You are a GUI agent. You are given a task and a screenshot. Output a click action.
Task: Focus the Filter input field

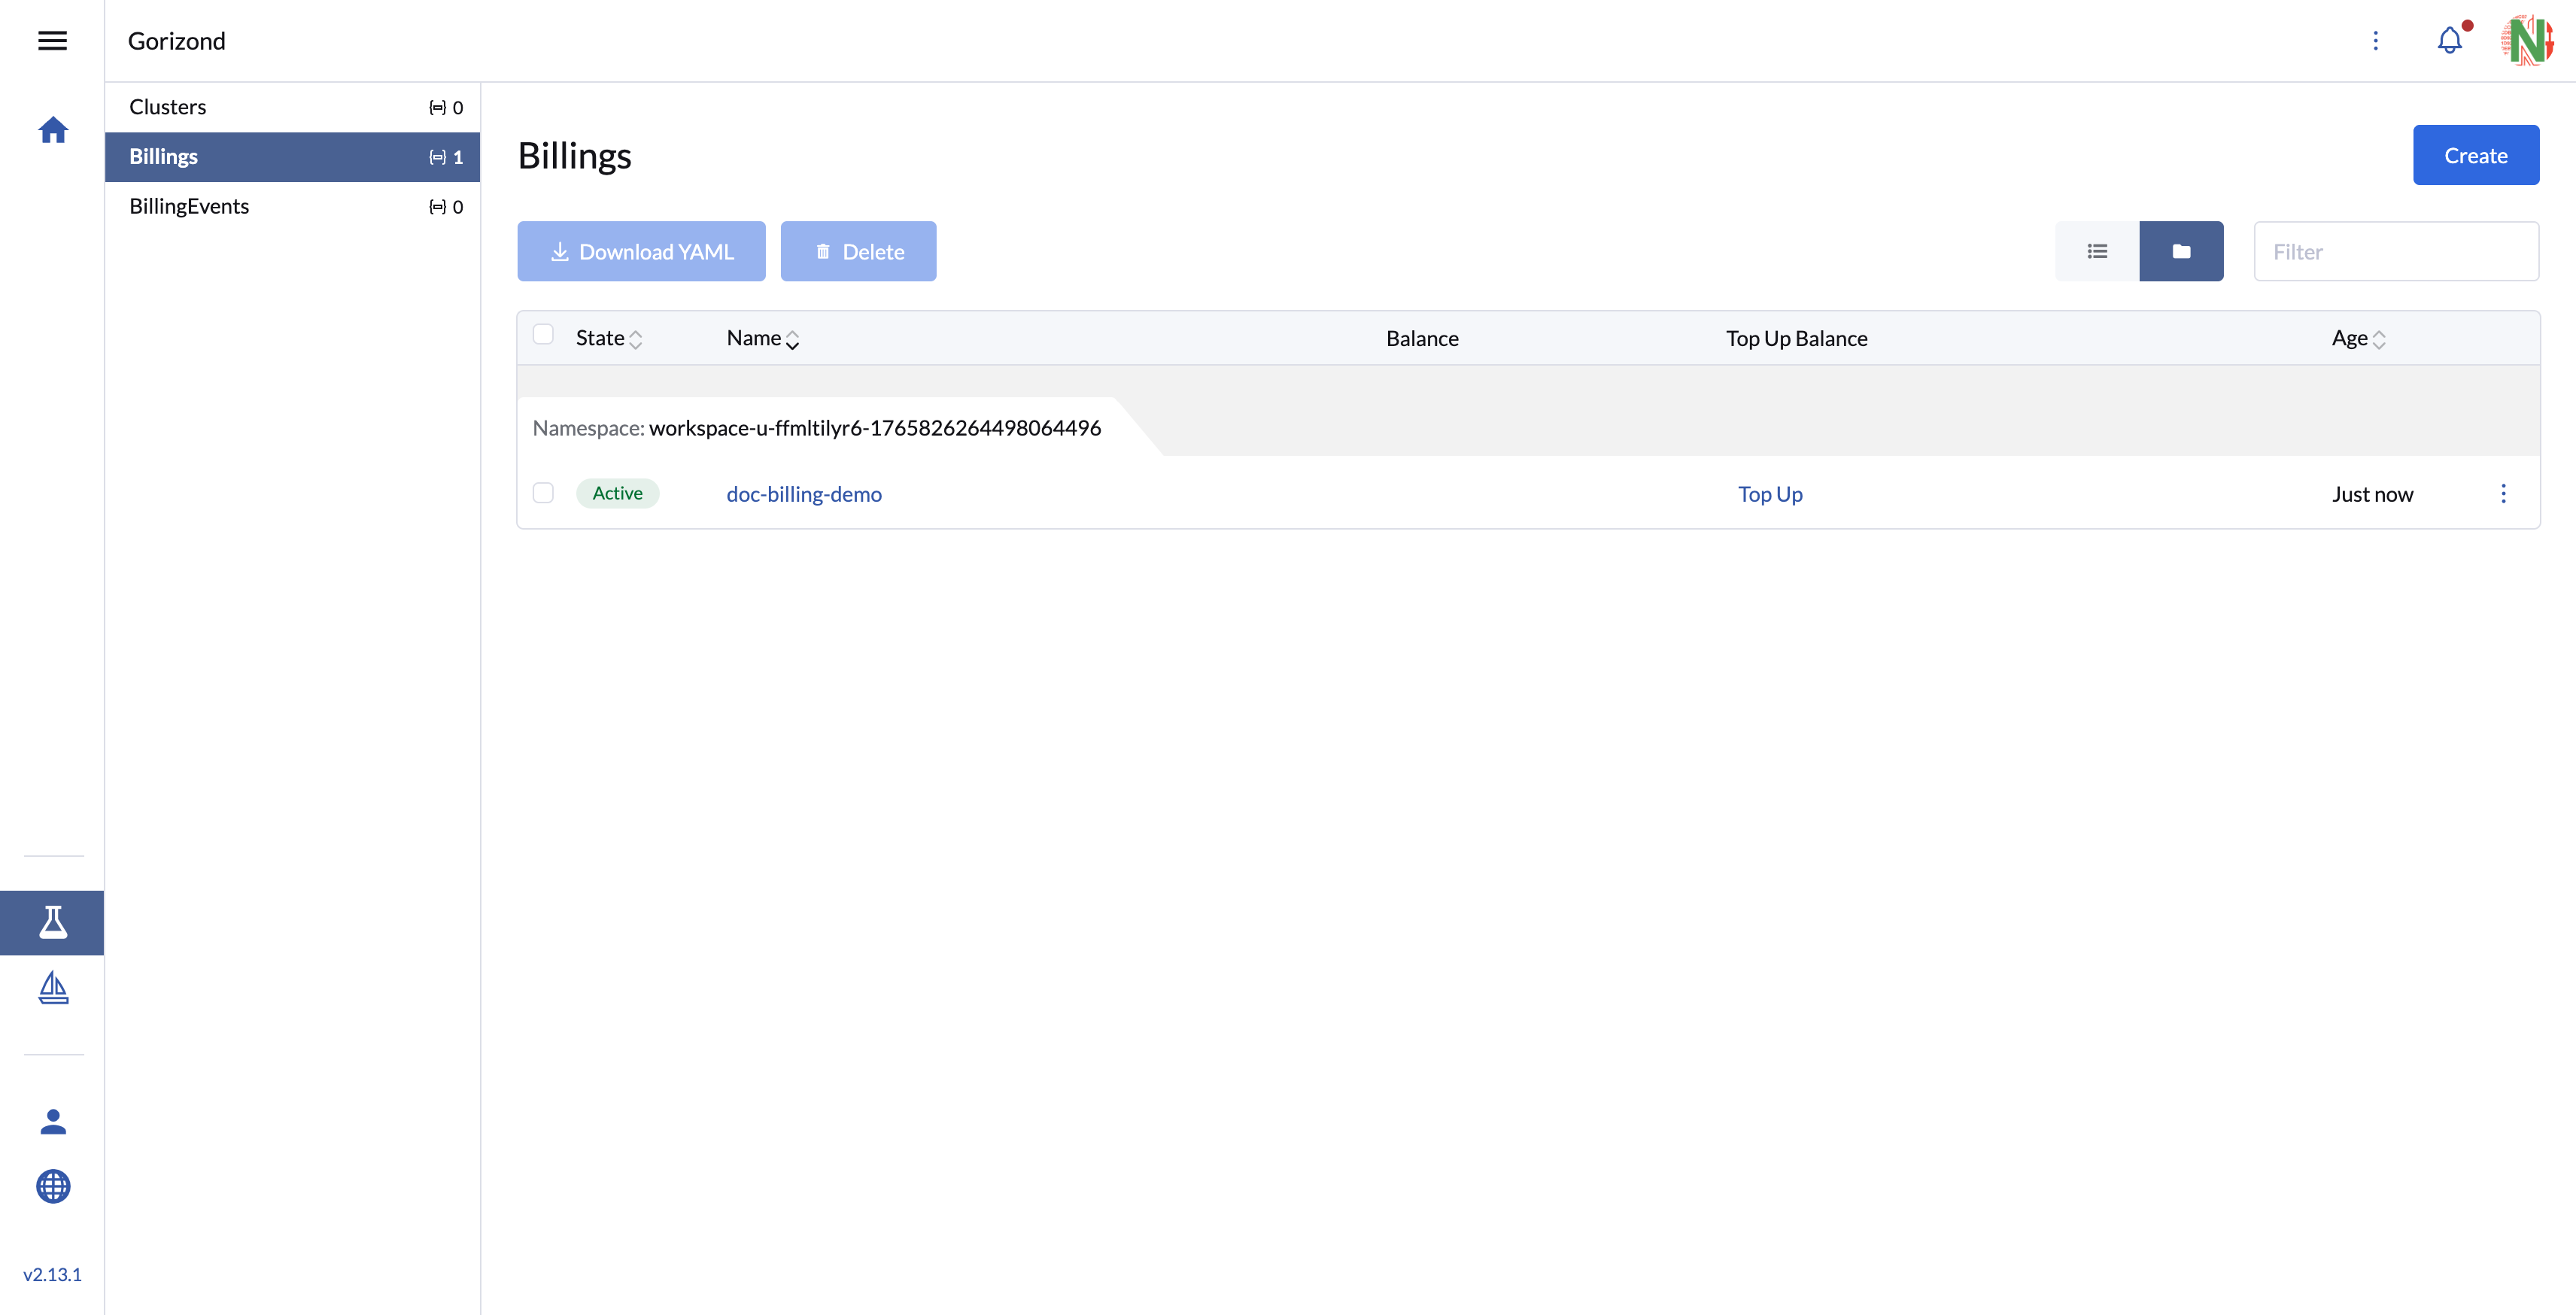[2396, 251]
